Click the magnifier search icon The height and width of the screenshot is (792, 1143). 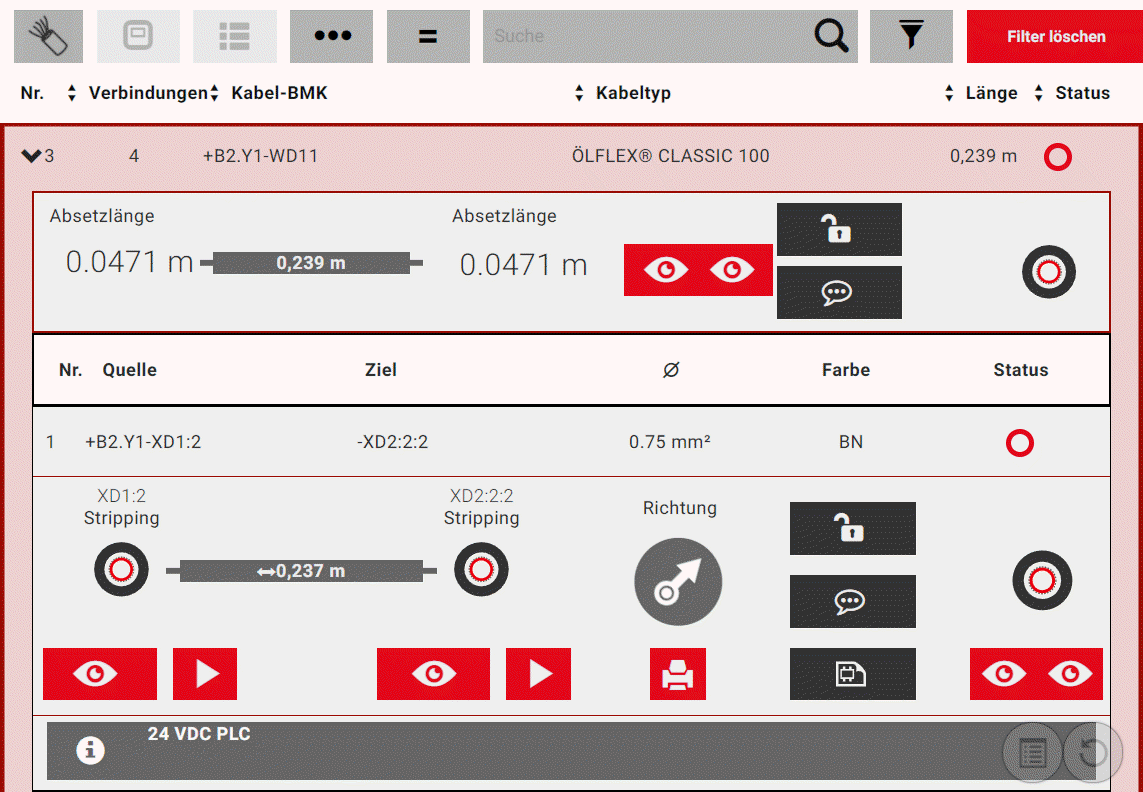[x=831, y=35]
